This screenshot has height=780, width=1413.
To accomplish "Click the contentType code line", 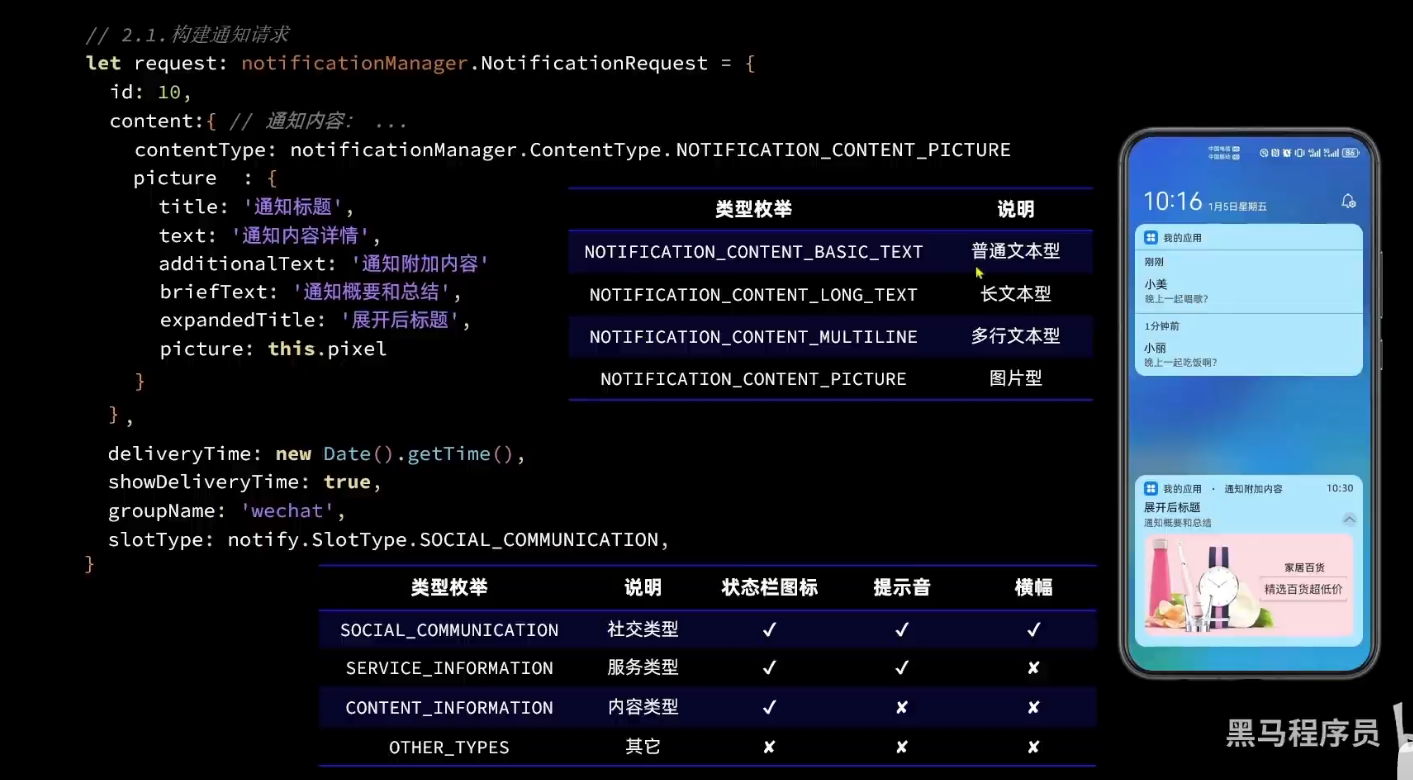I will click(x=572, y=150).
